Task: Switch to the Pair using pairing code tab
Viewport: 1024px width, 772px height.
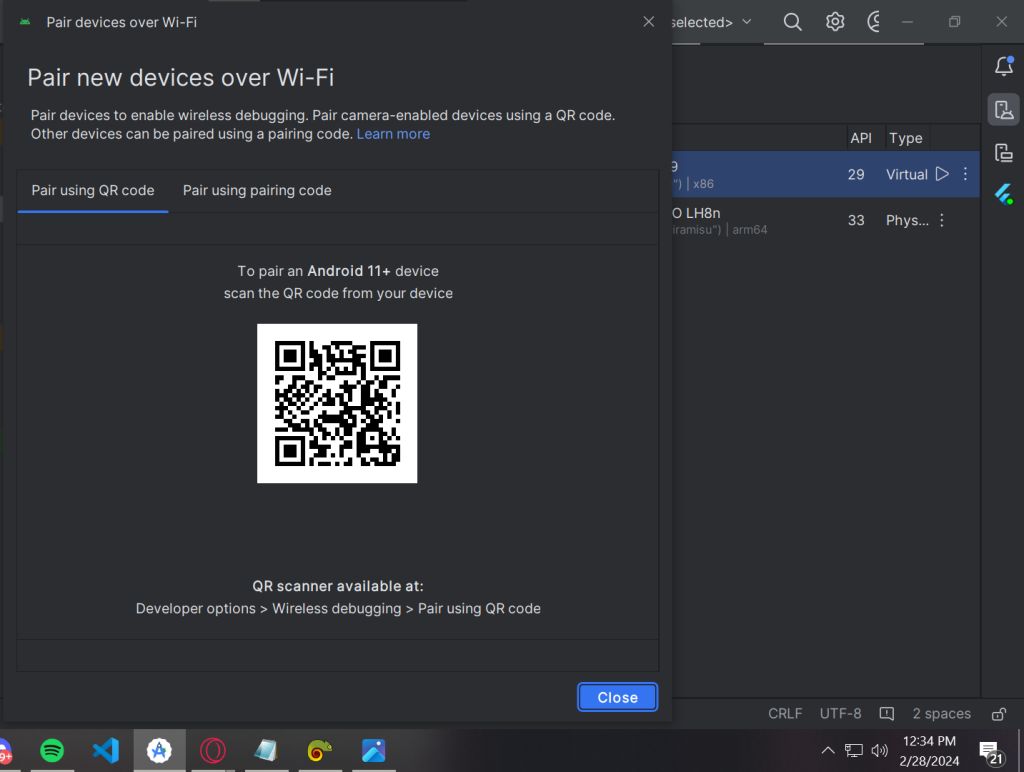Action: 257,191
